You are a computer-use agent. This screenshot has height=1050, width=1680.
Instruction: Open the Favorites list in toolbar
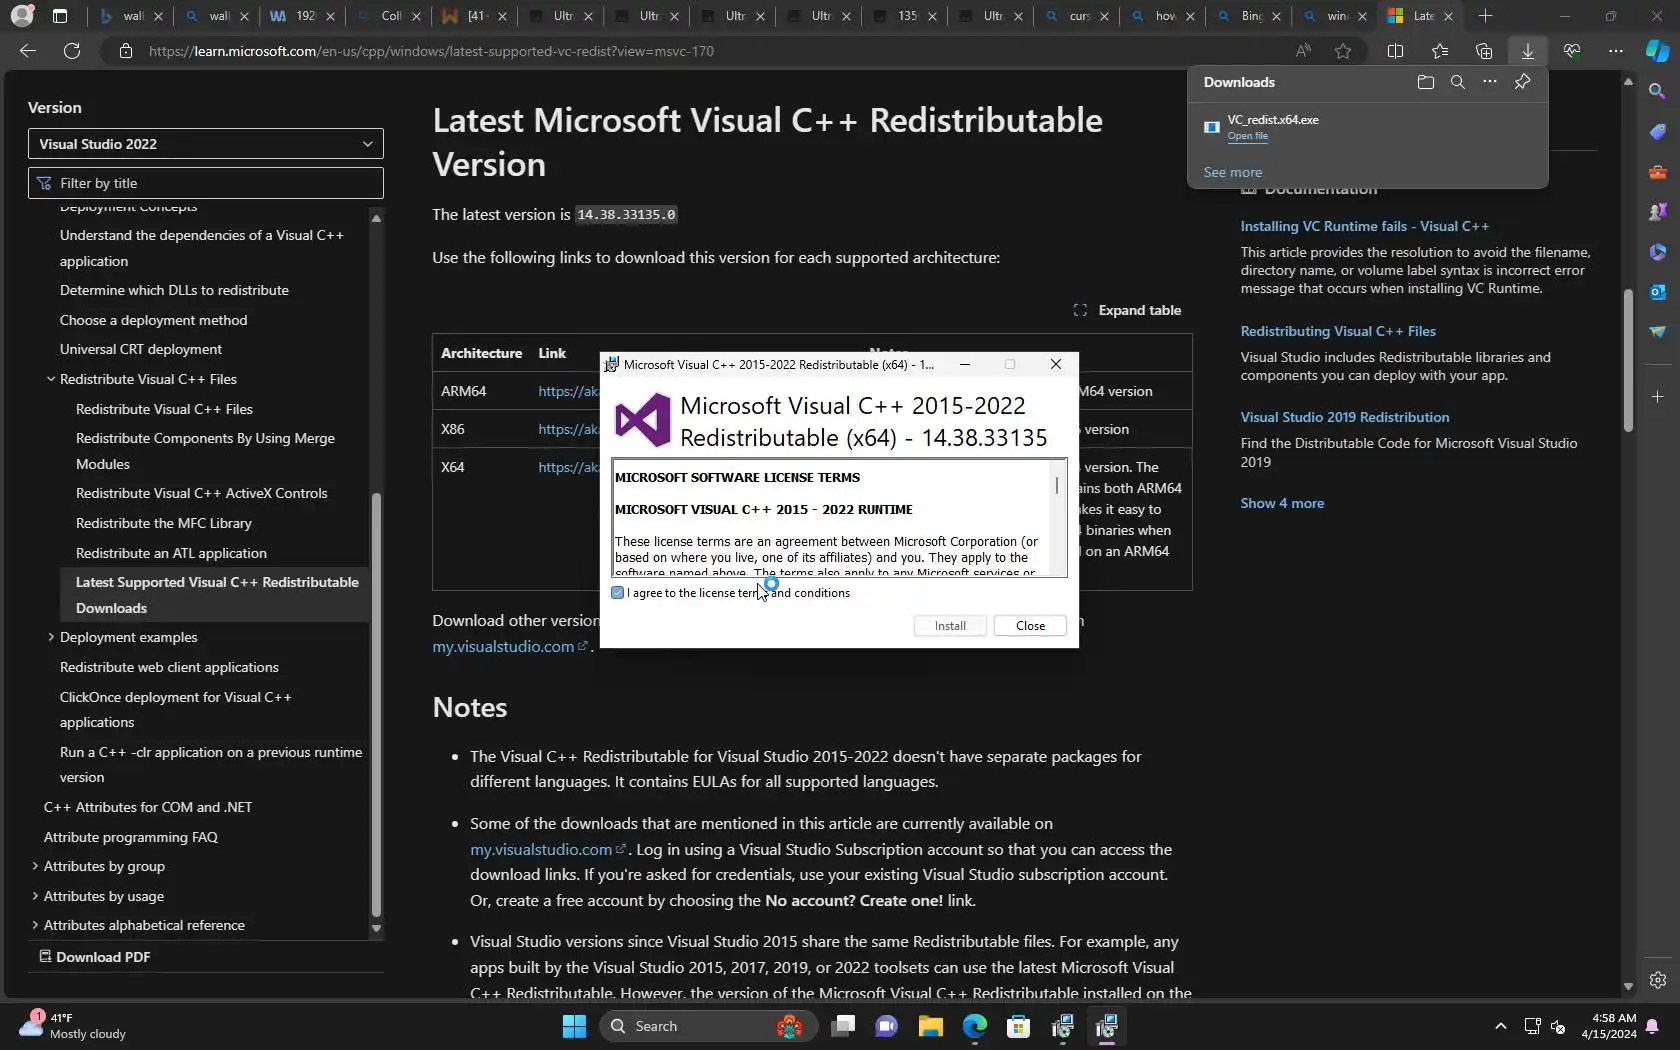1440,51
